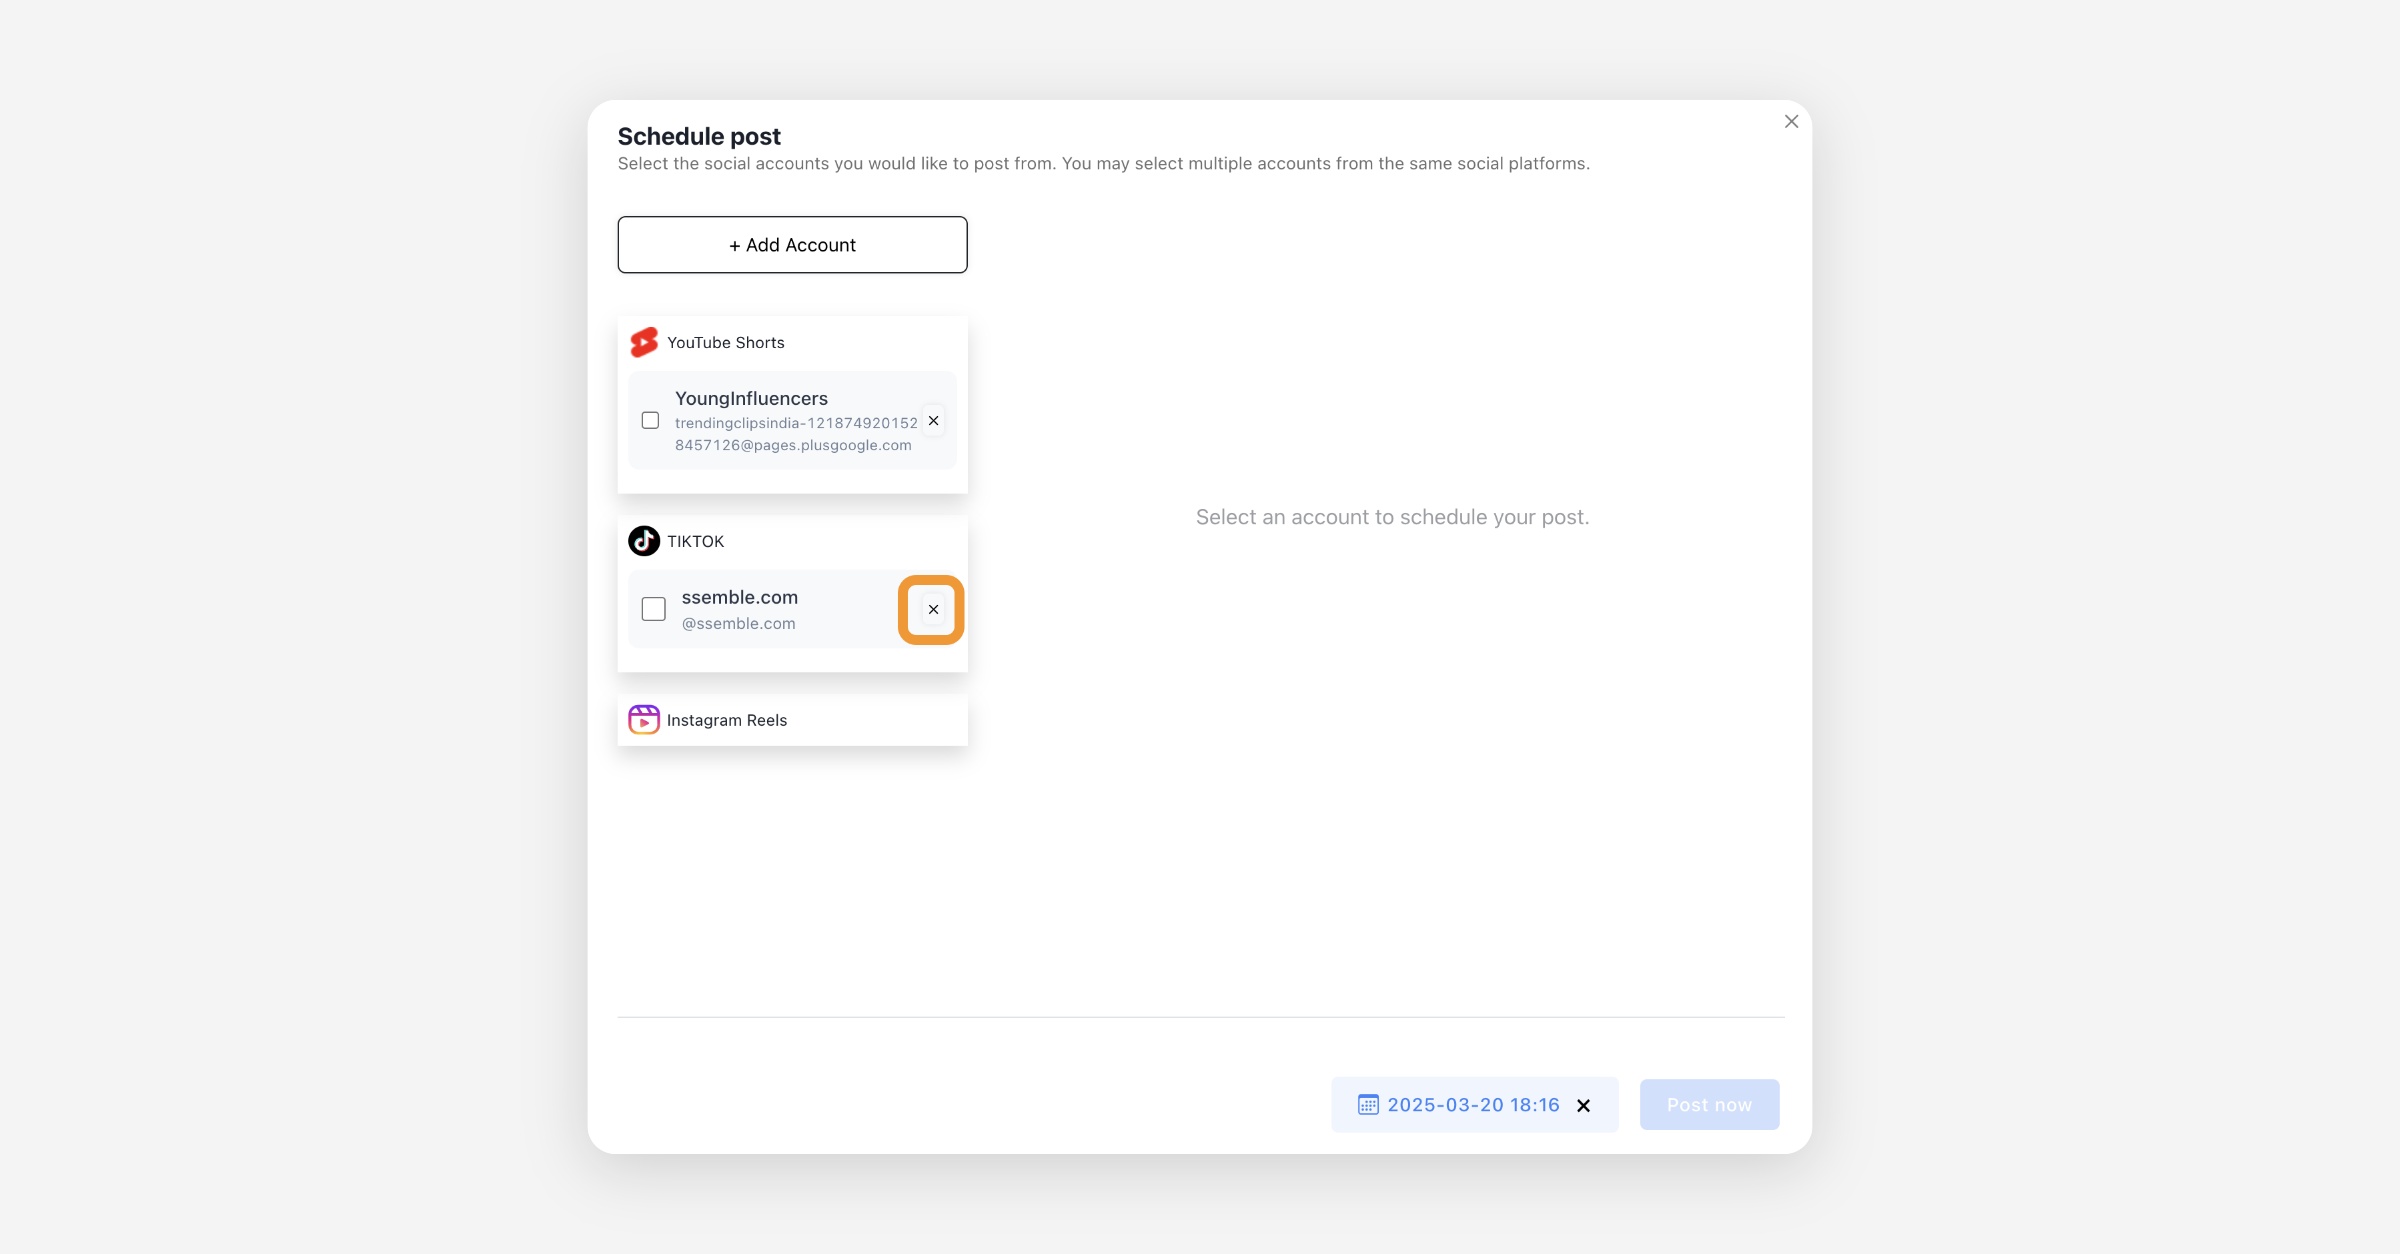The height and width of the screenshot is (1254, 2400).
Task: Clear the scheduled date 2025-03-20 18:16
Action: 1584,1106
